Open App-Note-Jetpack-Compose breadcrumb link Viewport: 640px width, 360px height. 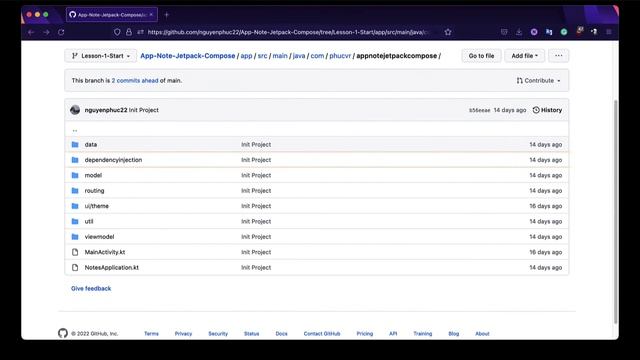point(188,56)
